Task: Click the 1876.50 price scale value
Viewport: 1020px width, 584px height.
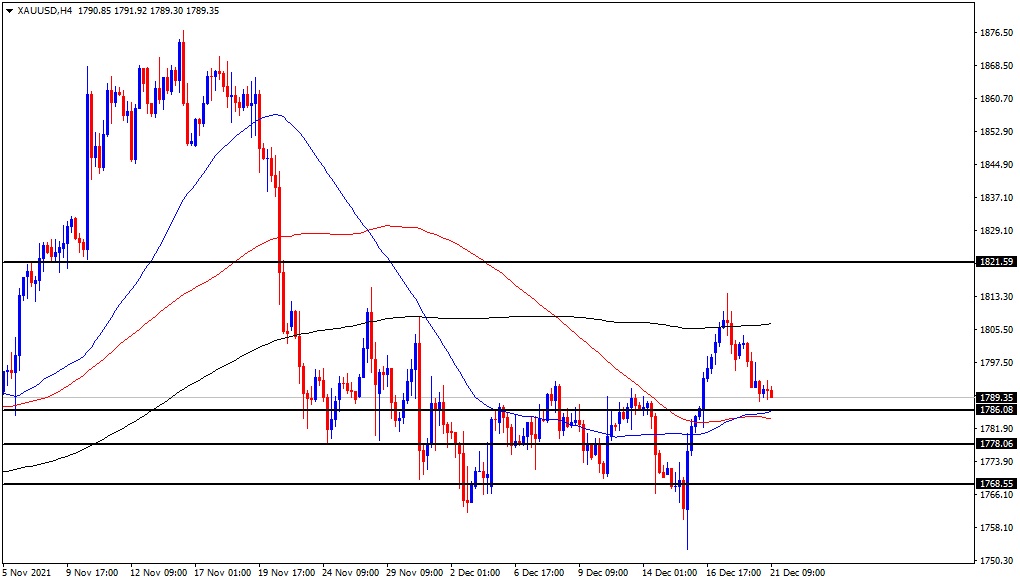Action: coord(997,33)
